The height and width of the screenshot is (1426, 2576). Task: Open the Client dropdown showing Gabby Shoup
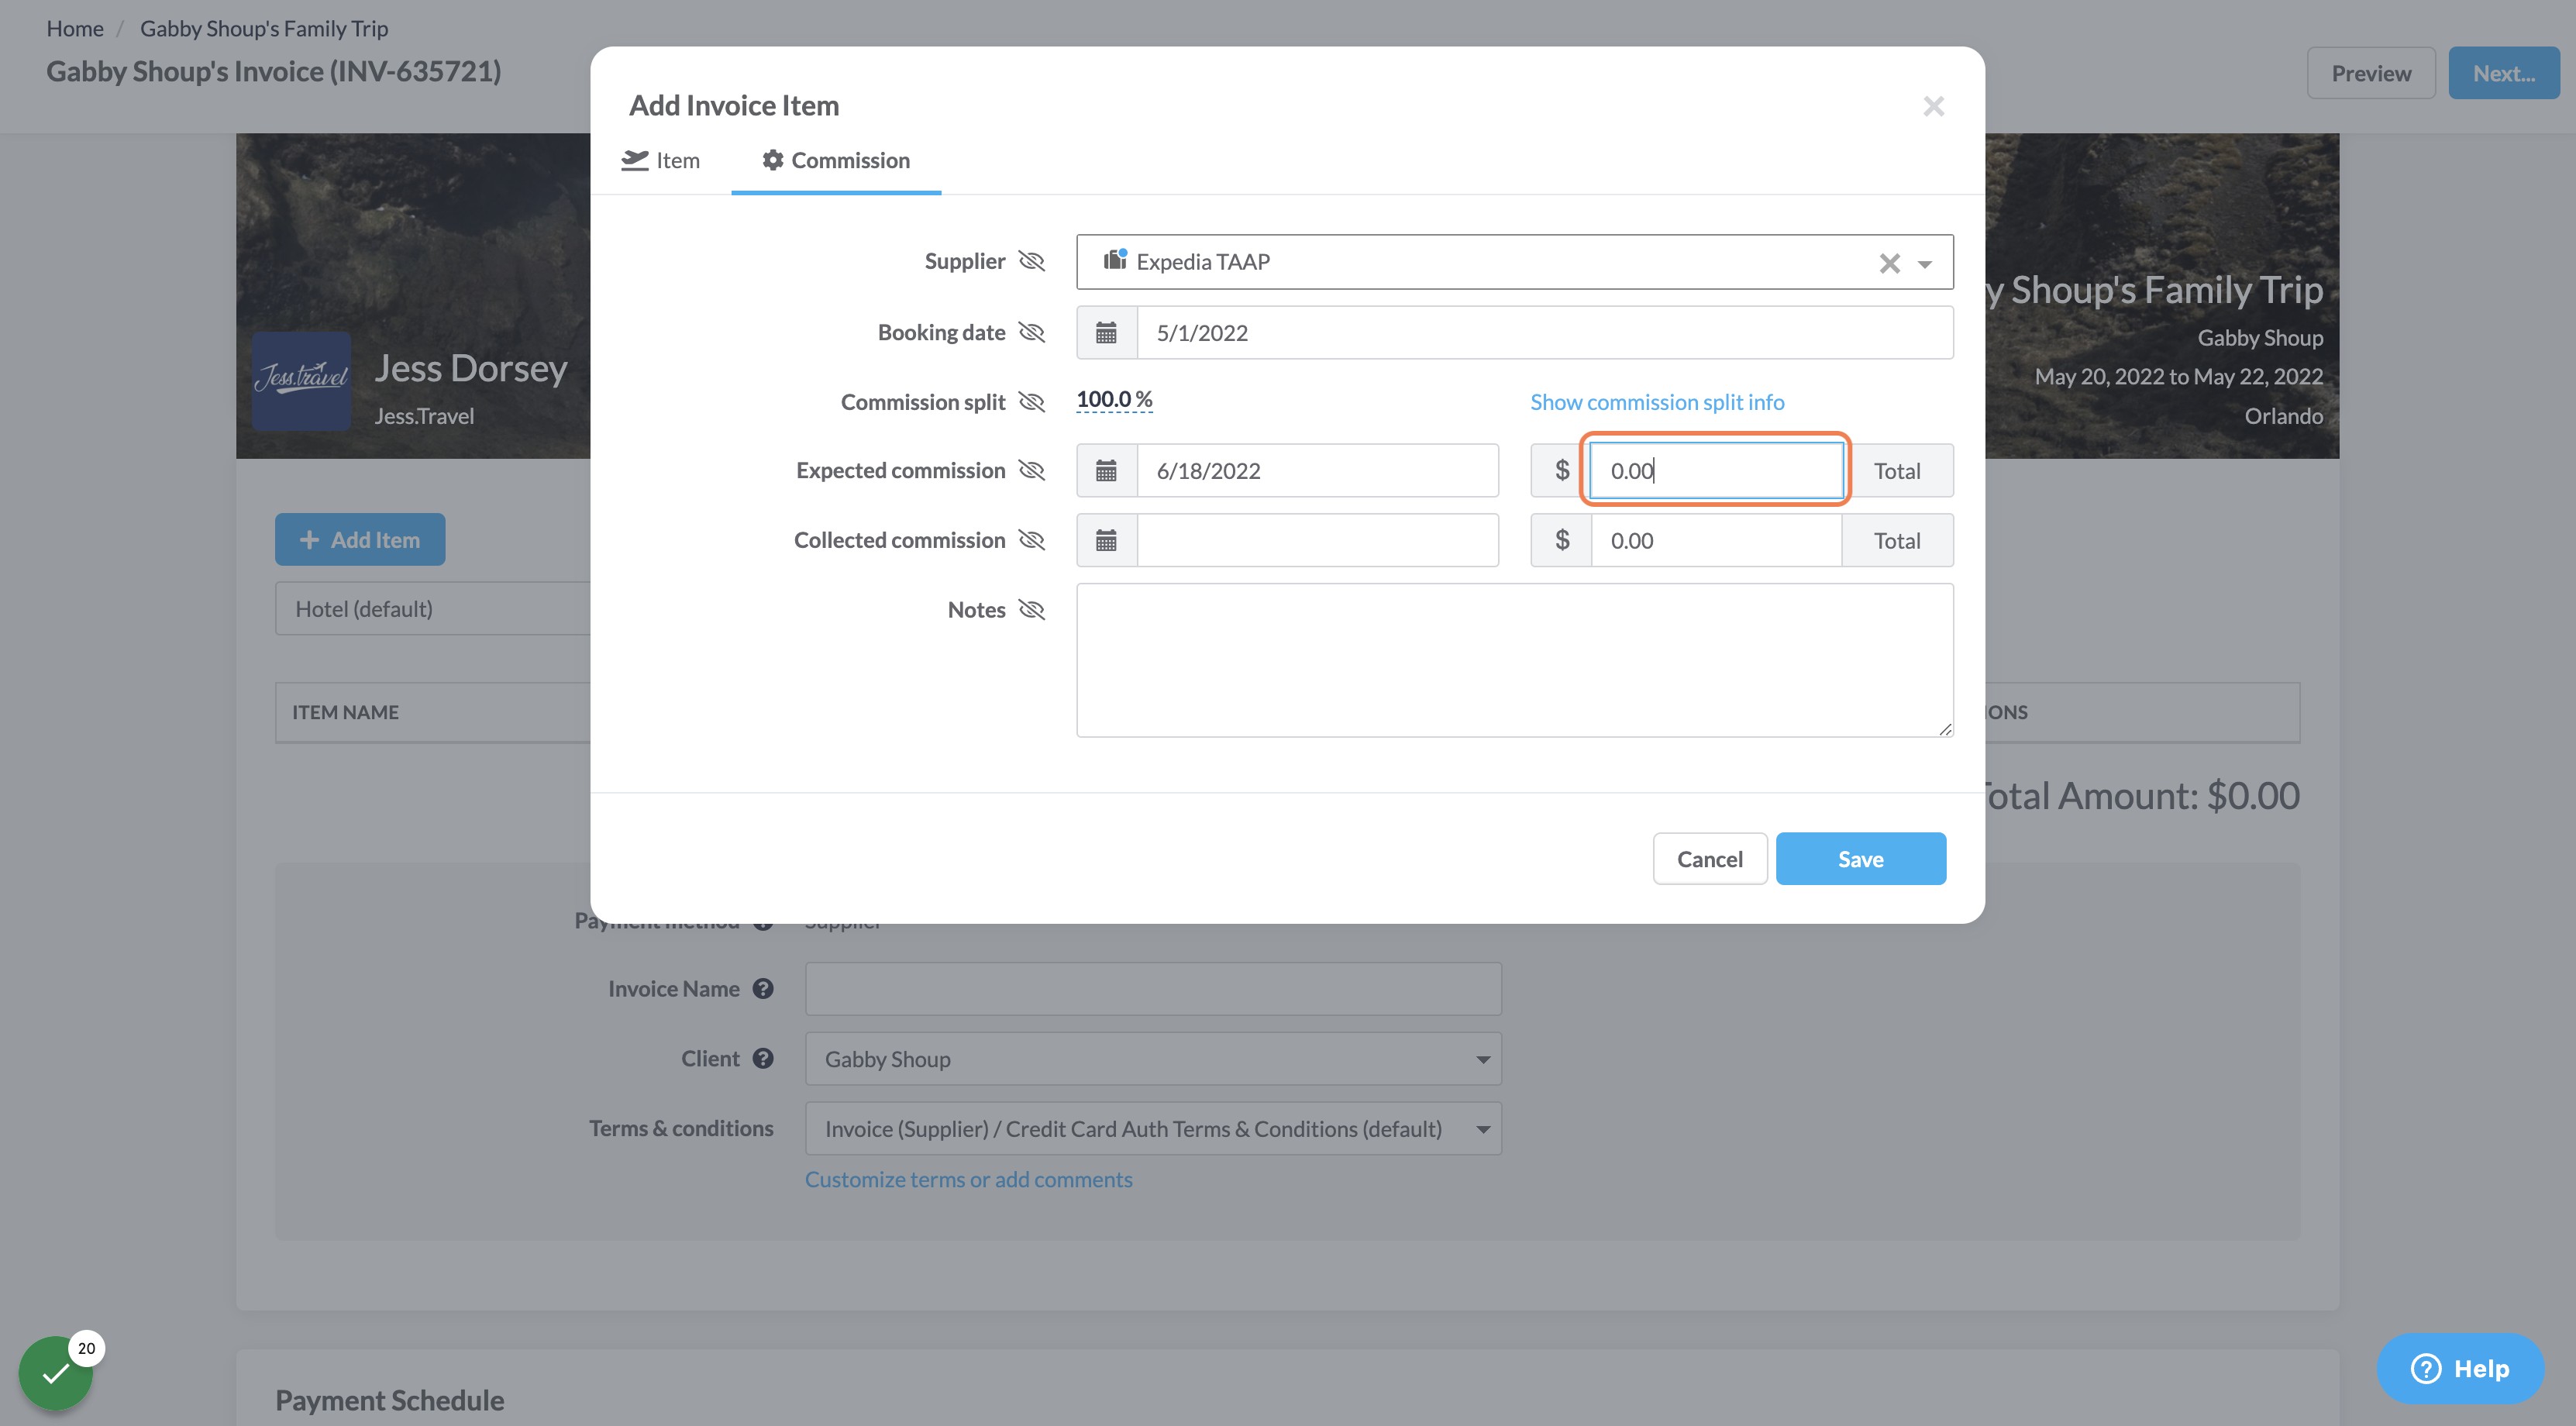point(1153,1059)
